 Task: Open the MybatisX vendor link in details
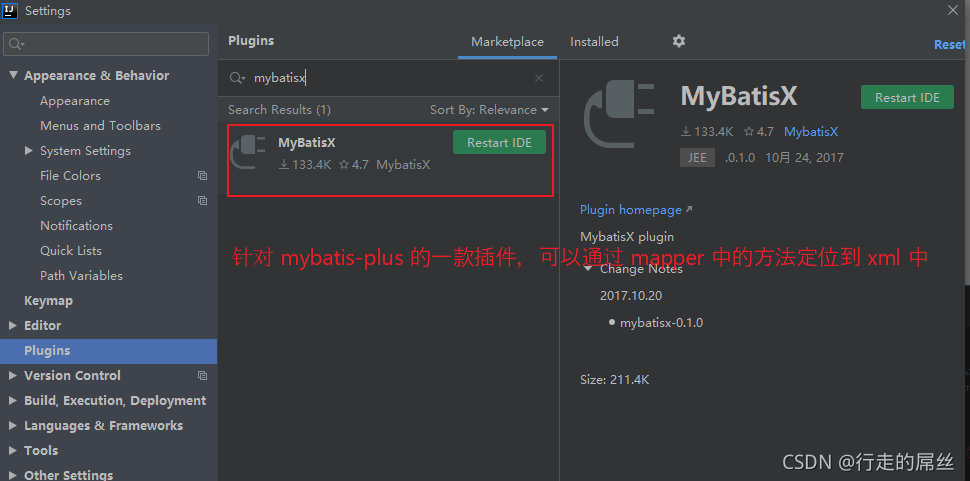click(811, 132)
